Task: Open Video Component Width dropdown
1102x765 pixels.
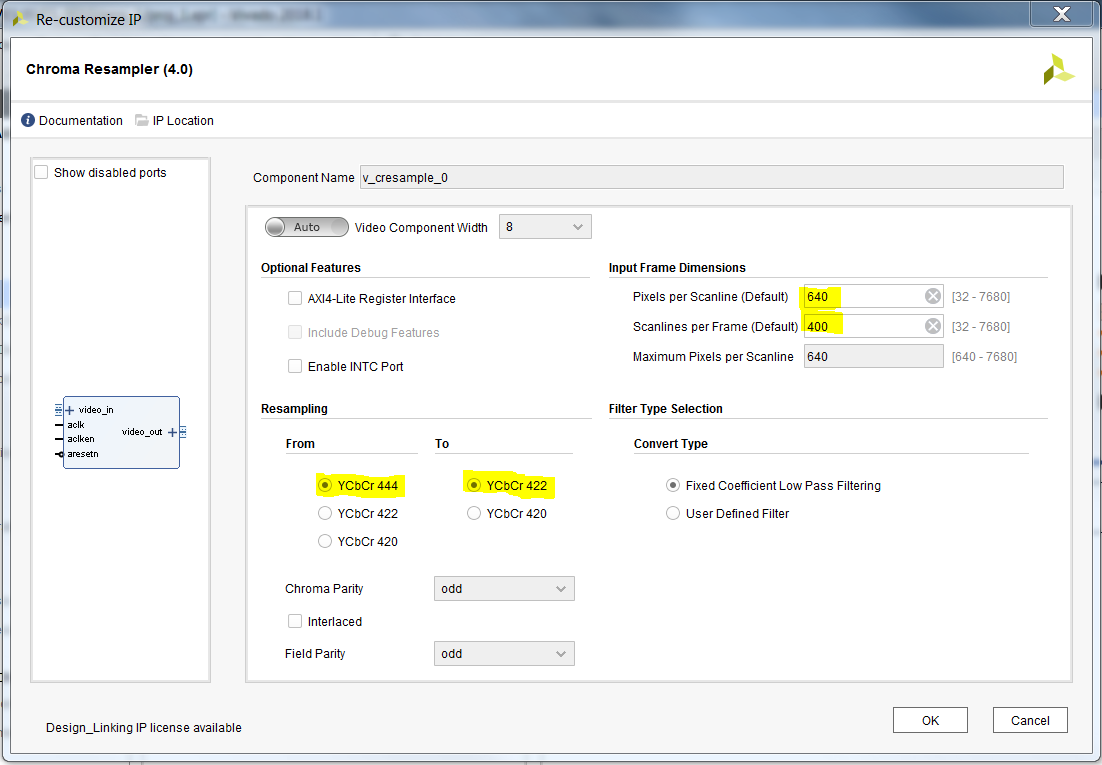Action: coord(545,227)
